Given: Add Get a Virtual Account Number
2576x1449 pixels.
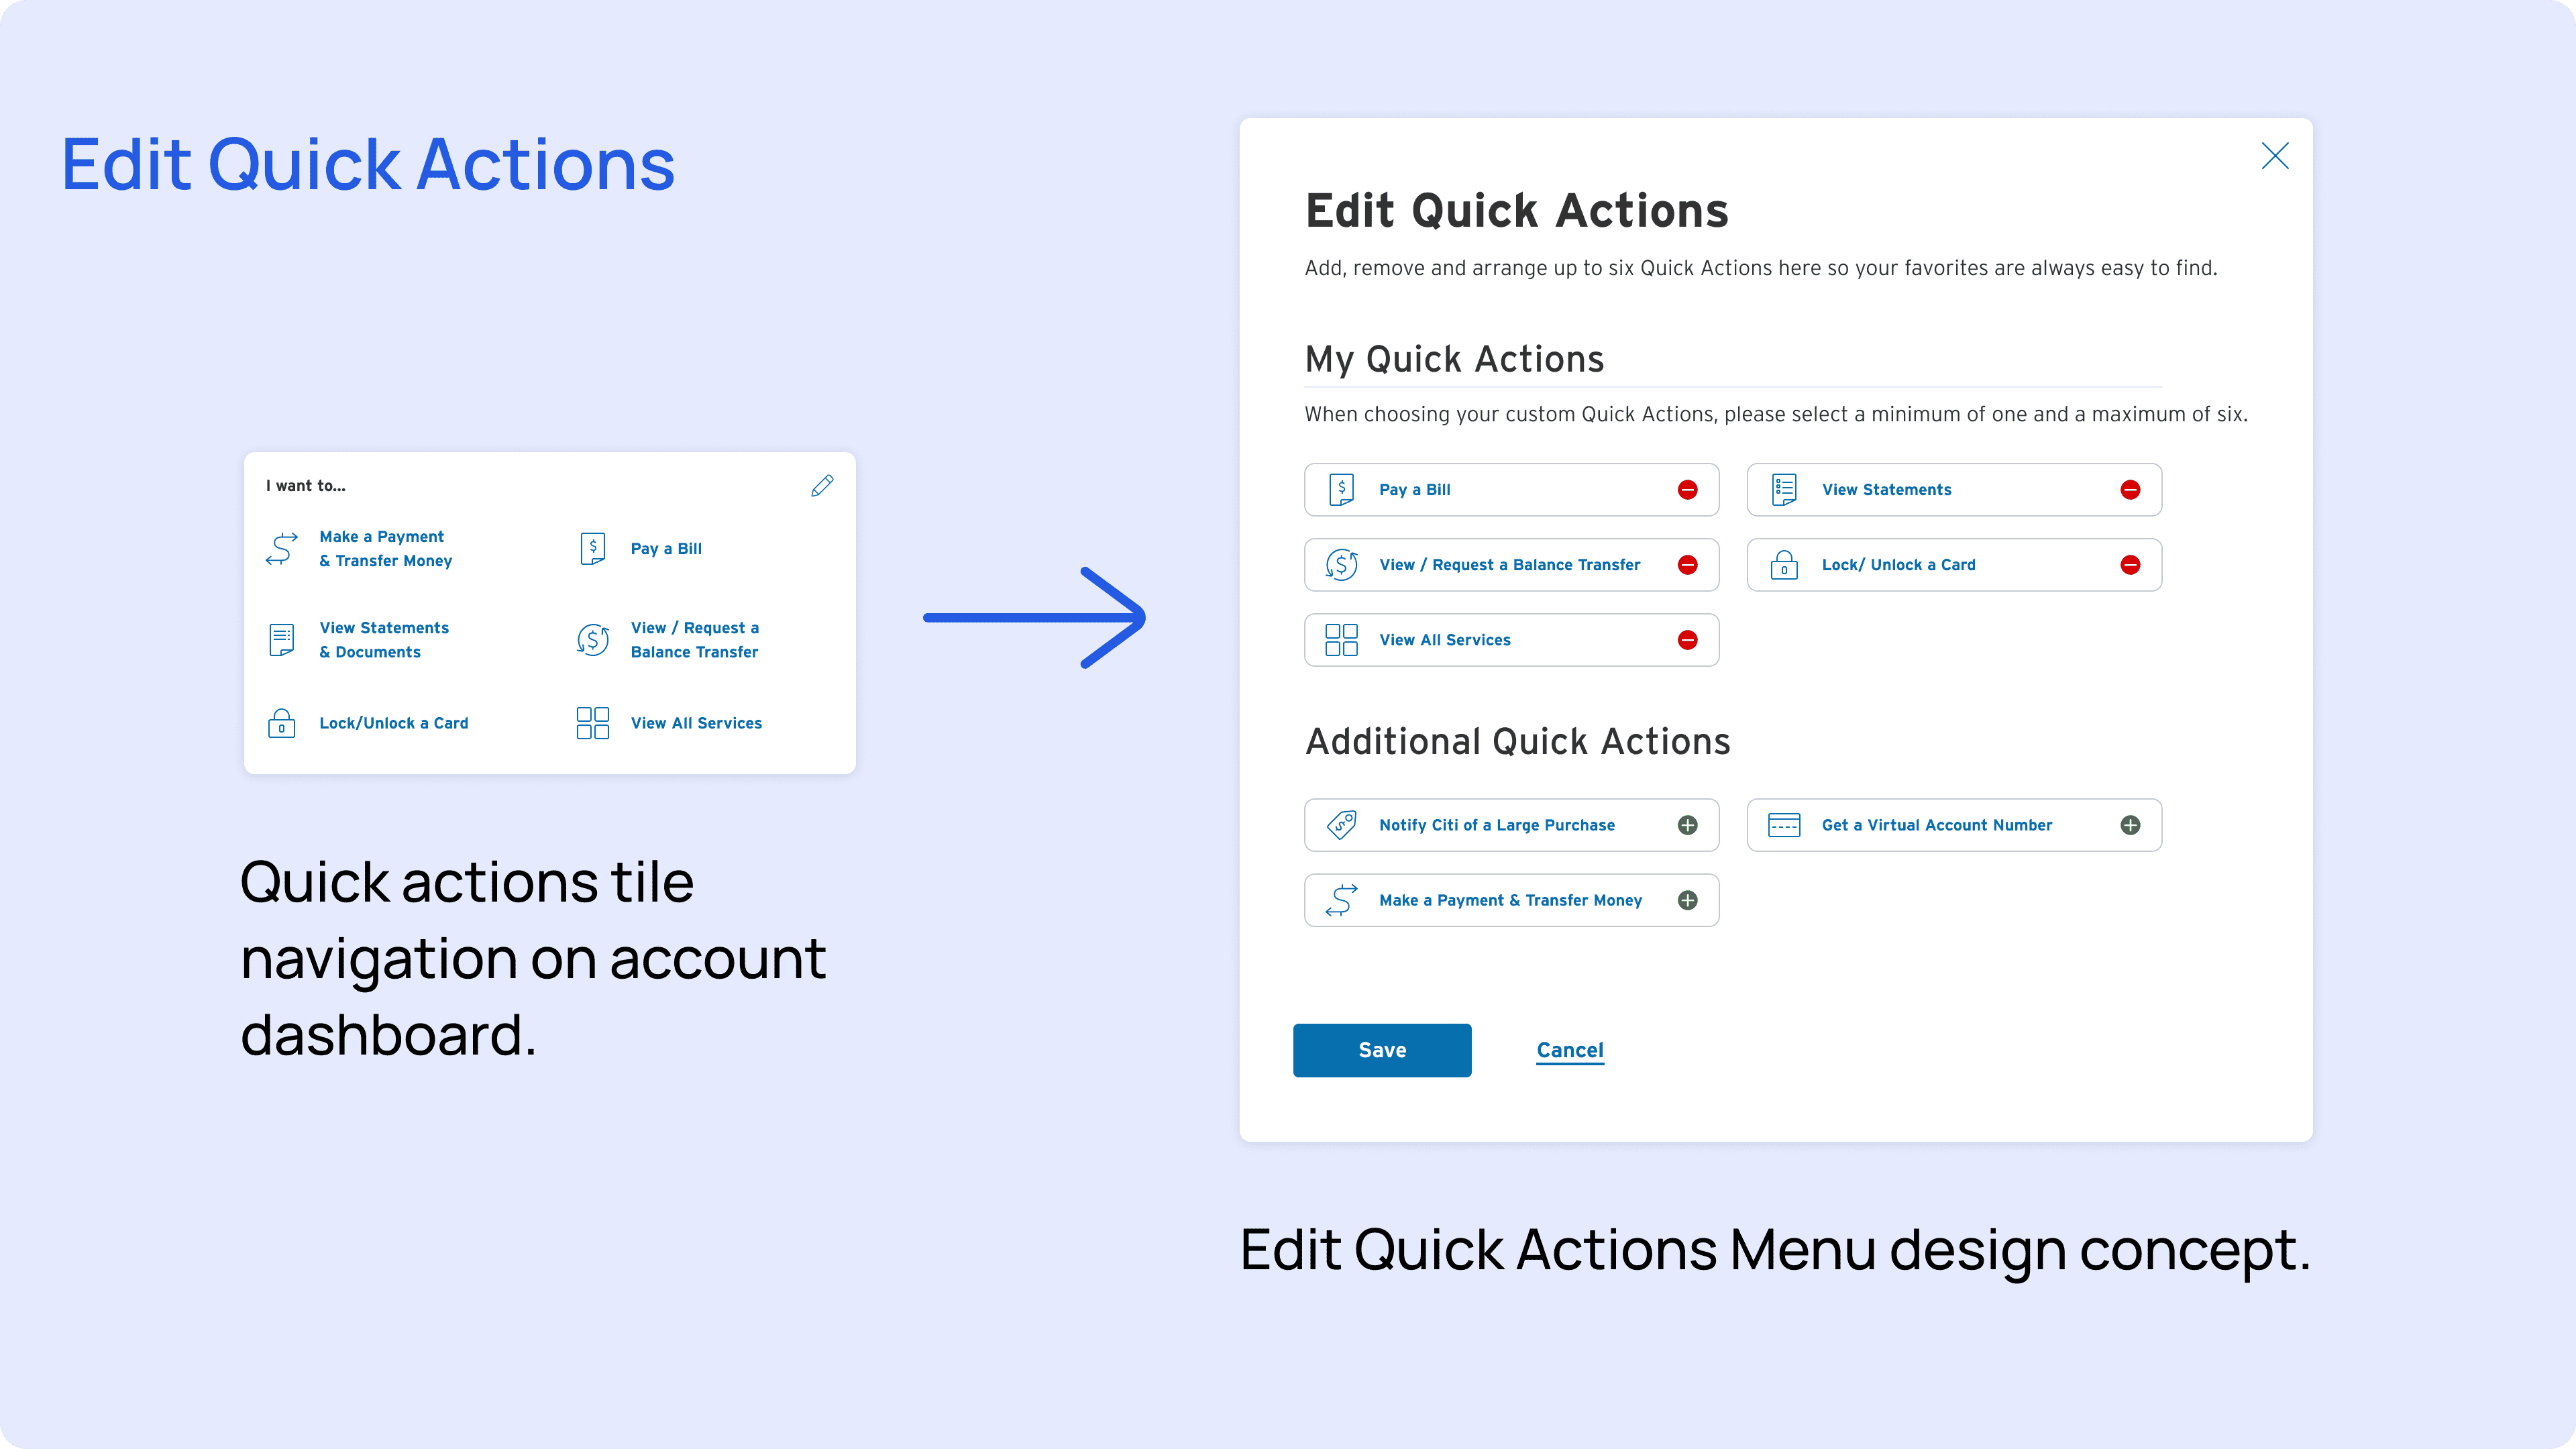Looking at the screenshot, I should click(2130, 825).
